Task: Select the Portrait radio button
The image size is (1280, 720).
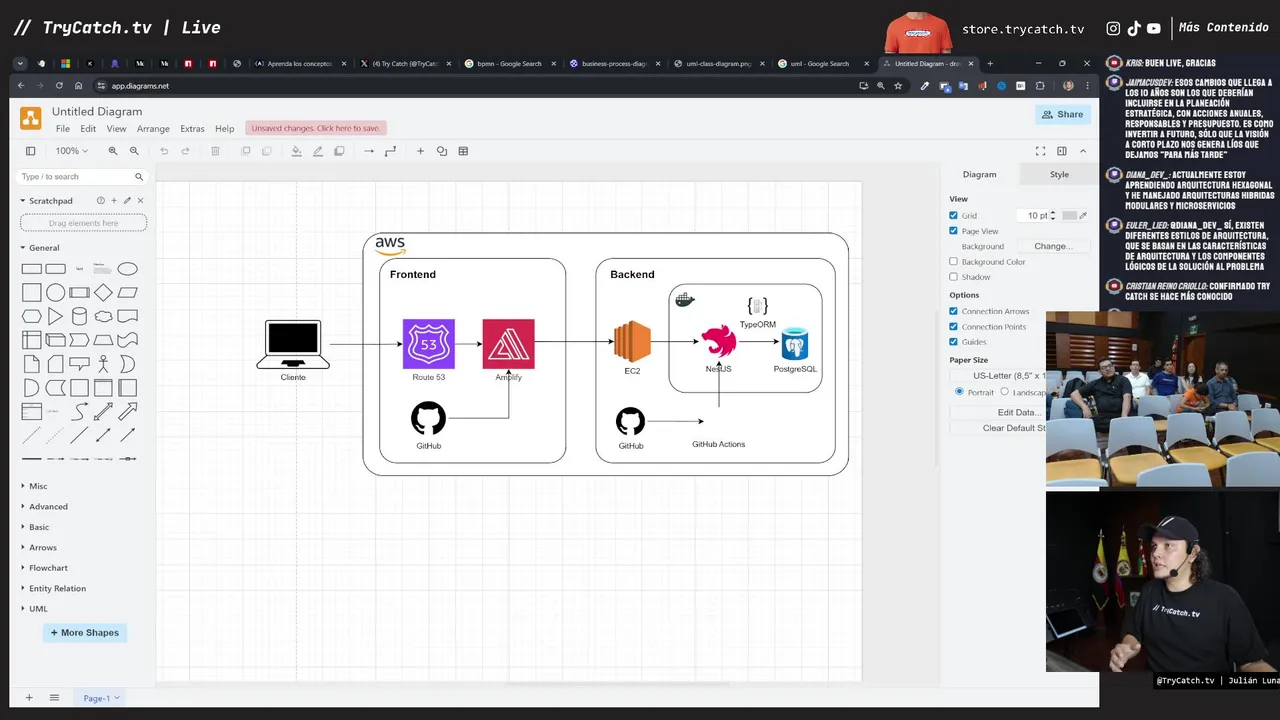Action: coord(959,392)
